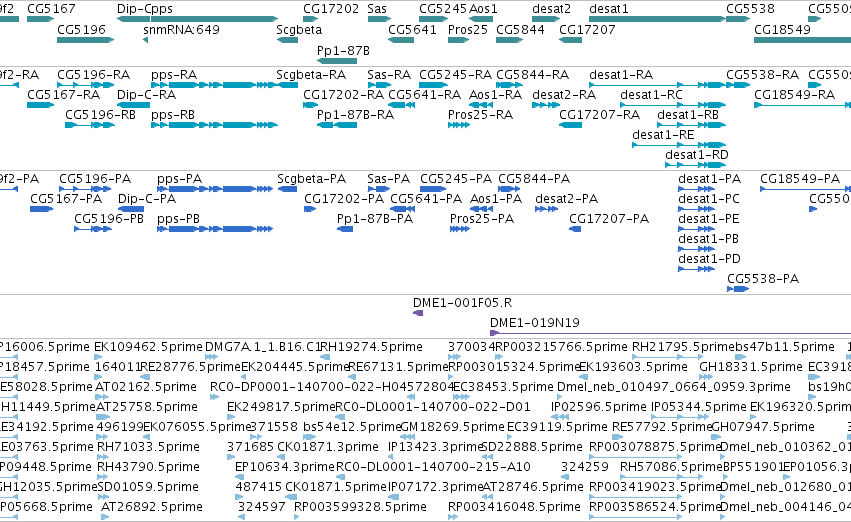
Task: Select the desat1-RE transcript label
Action: pos(663,135)
